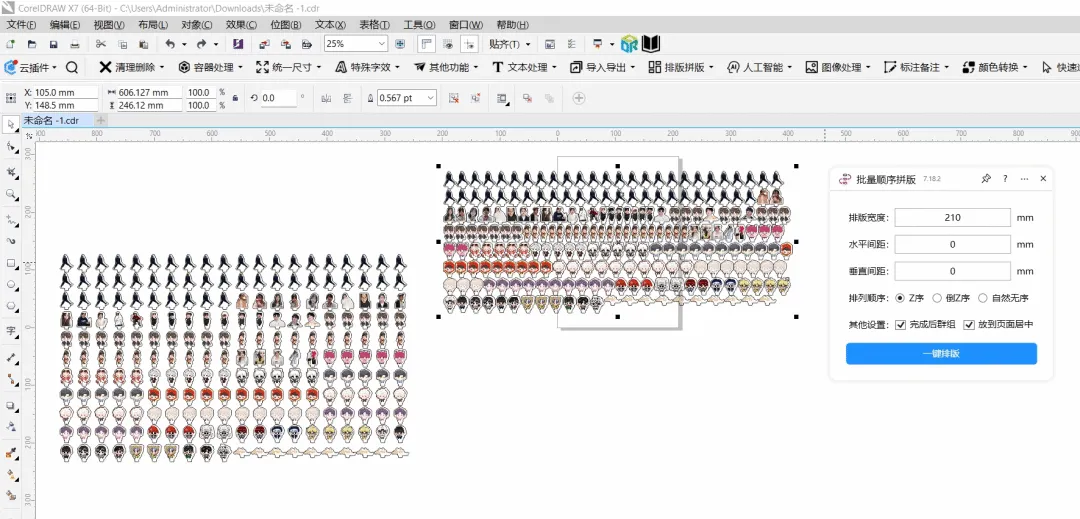This screenshot has width=1080, height=519.
Task: Click the Cut scissors icon
Action: [101, 44]
